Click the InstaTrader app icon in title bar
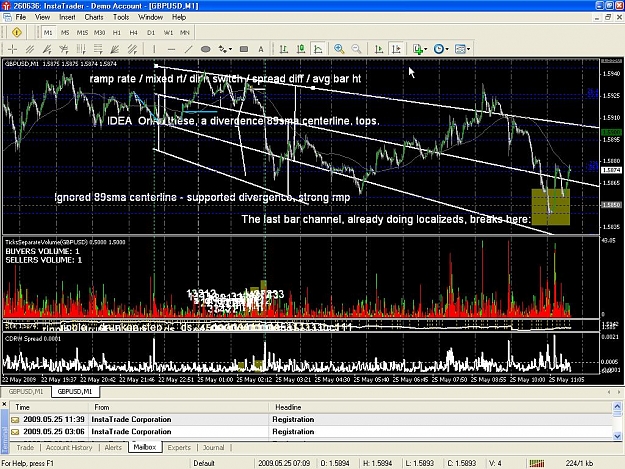This screenshot has height=469, width=625. [6, 6]
